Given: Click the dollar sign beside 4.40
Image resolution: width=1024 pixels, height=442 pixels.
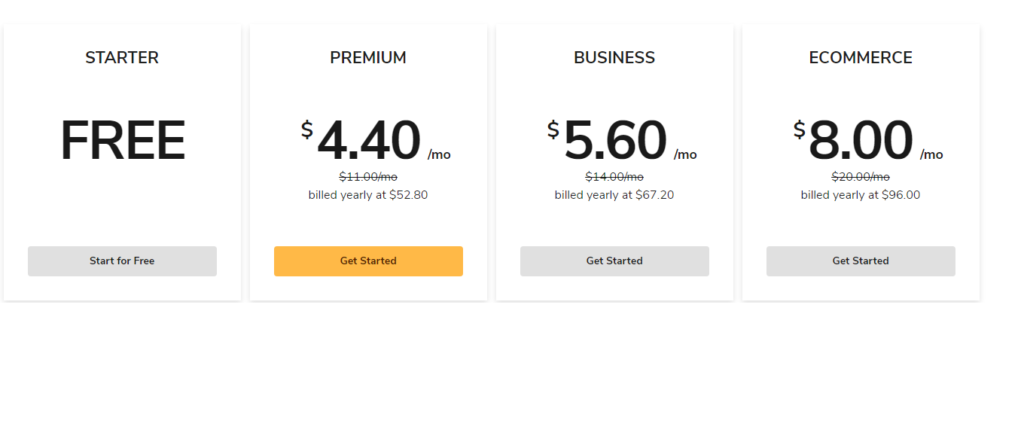Looking at the screenshot, I should 307,130.
